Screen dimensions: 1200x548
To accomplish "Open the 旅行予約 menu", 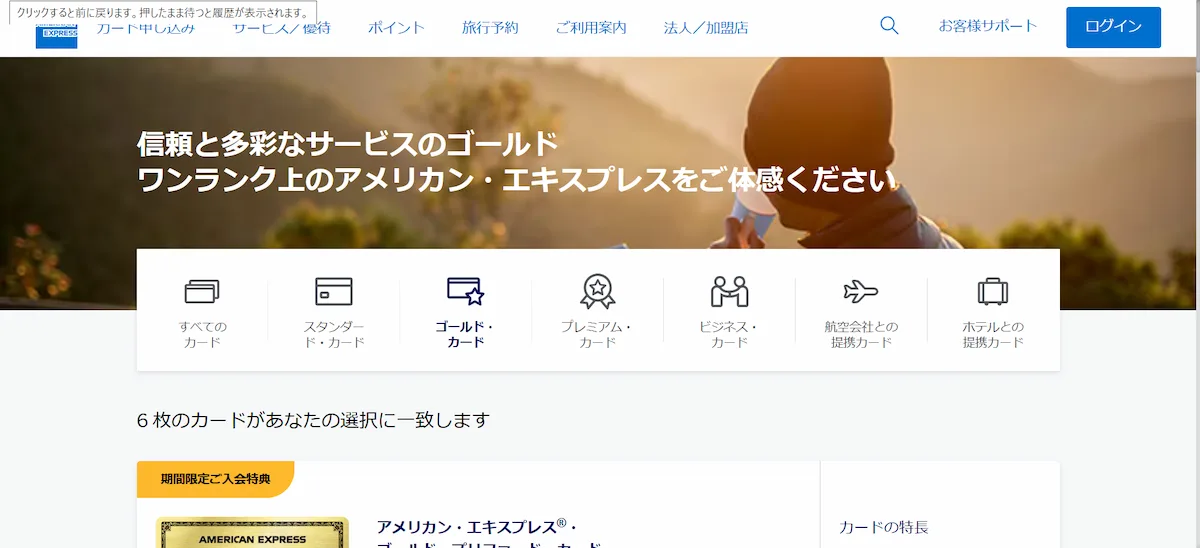I will tap(490, 28).
